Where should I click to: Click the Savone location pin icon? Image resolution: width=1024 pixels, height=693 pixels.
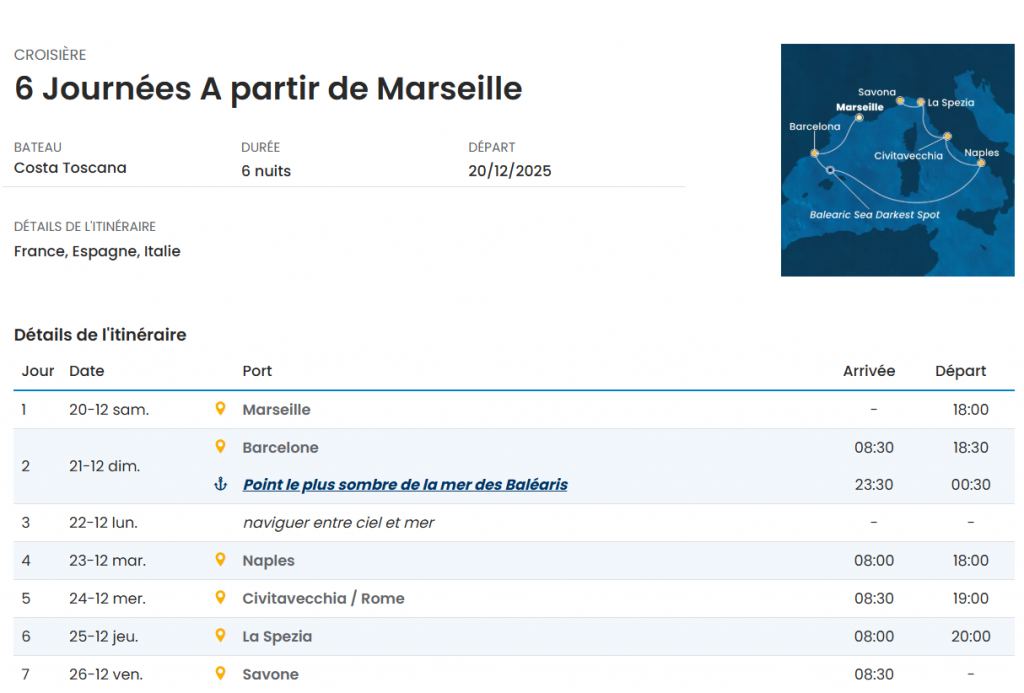(220, 674)
